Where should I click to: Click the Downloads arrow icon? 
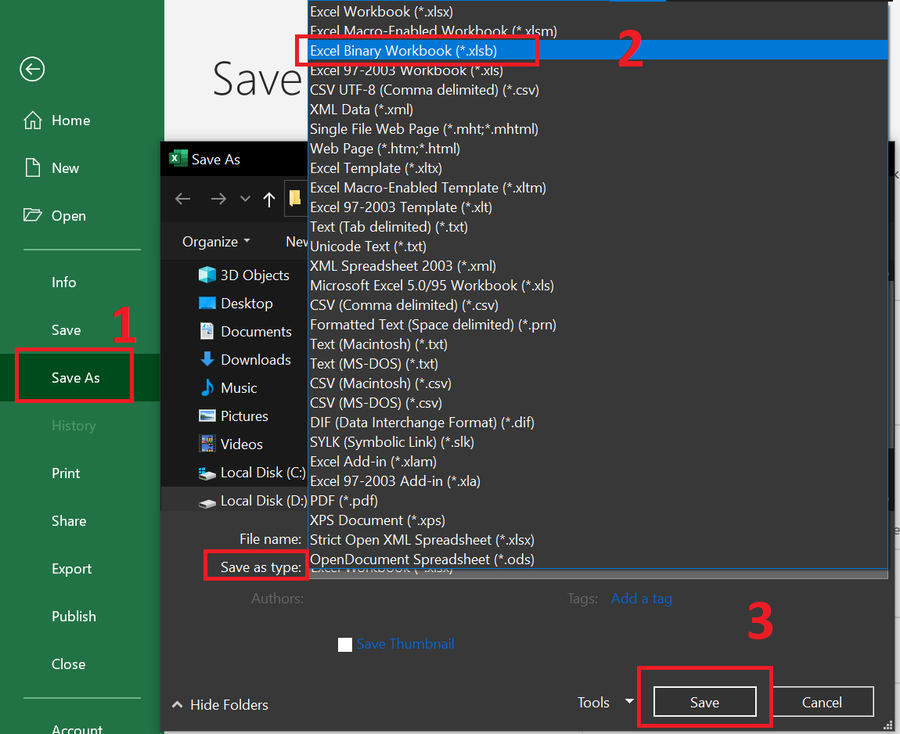(207, 359)
